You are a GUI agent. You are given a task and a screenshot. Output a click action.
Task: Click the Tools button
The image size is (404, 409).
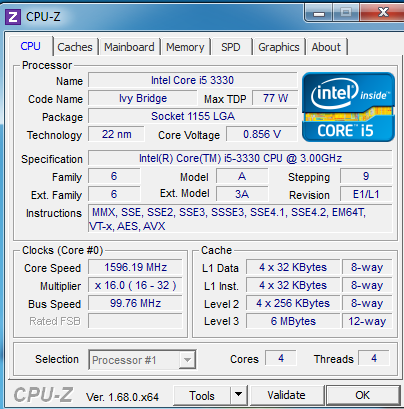pyautogui.click(x=202, y=396)
